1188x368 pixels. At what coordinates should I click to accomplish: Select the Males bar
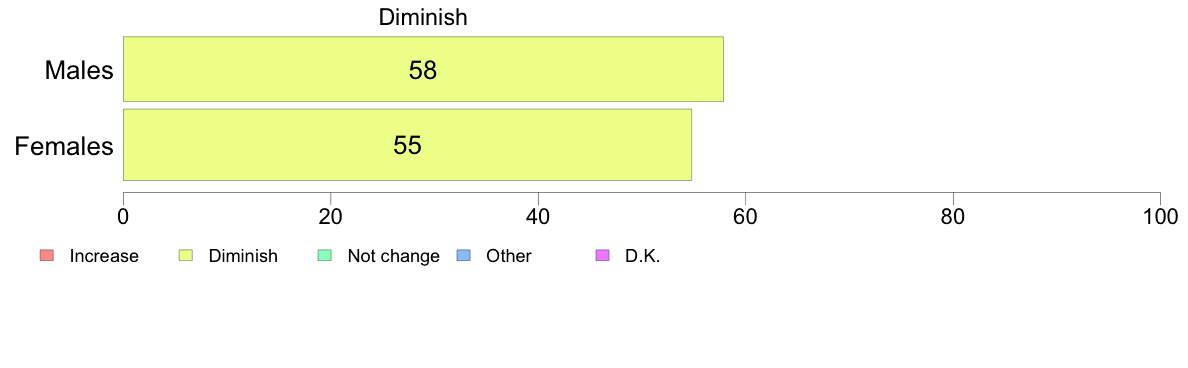tap(424, 69)
